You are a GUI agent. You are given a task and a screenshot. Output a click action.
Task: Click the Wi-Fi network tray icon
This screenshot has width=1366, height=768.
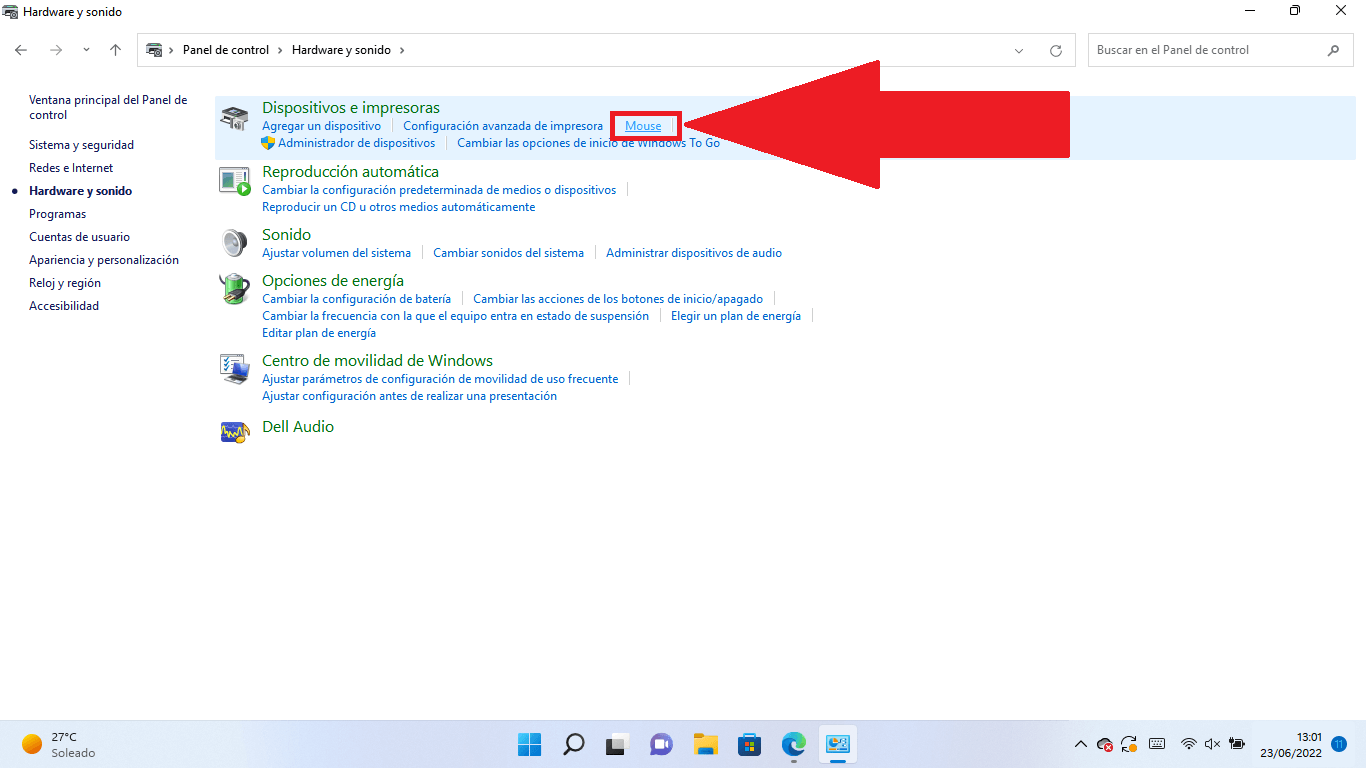(x=1189, y=744)
